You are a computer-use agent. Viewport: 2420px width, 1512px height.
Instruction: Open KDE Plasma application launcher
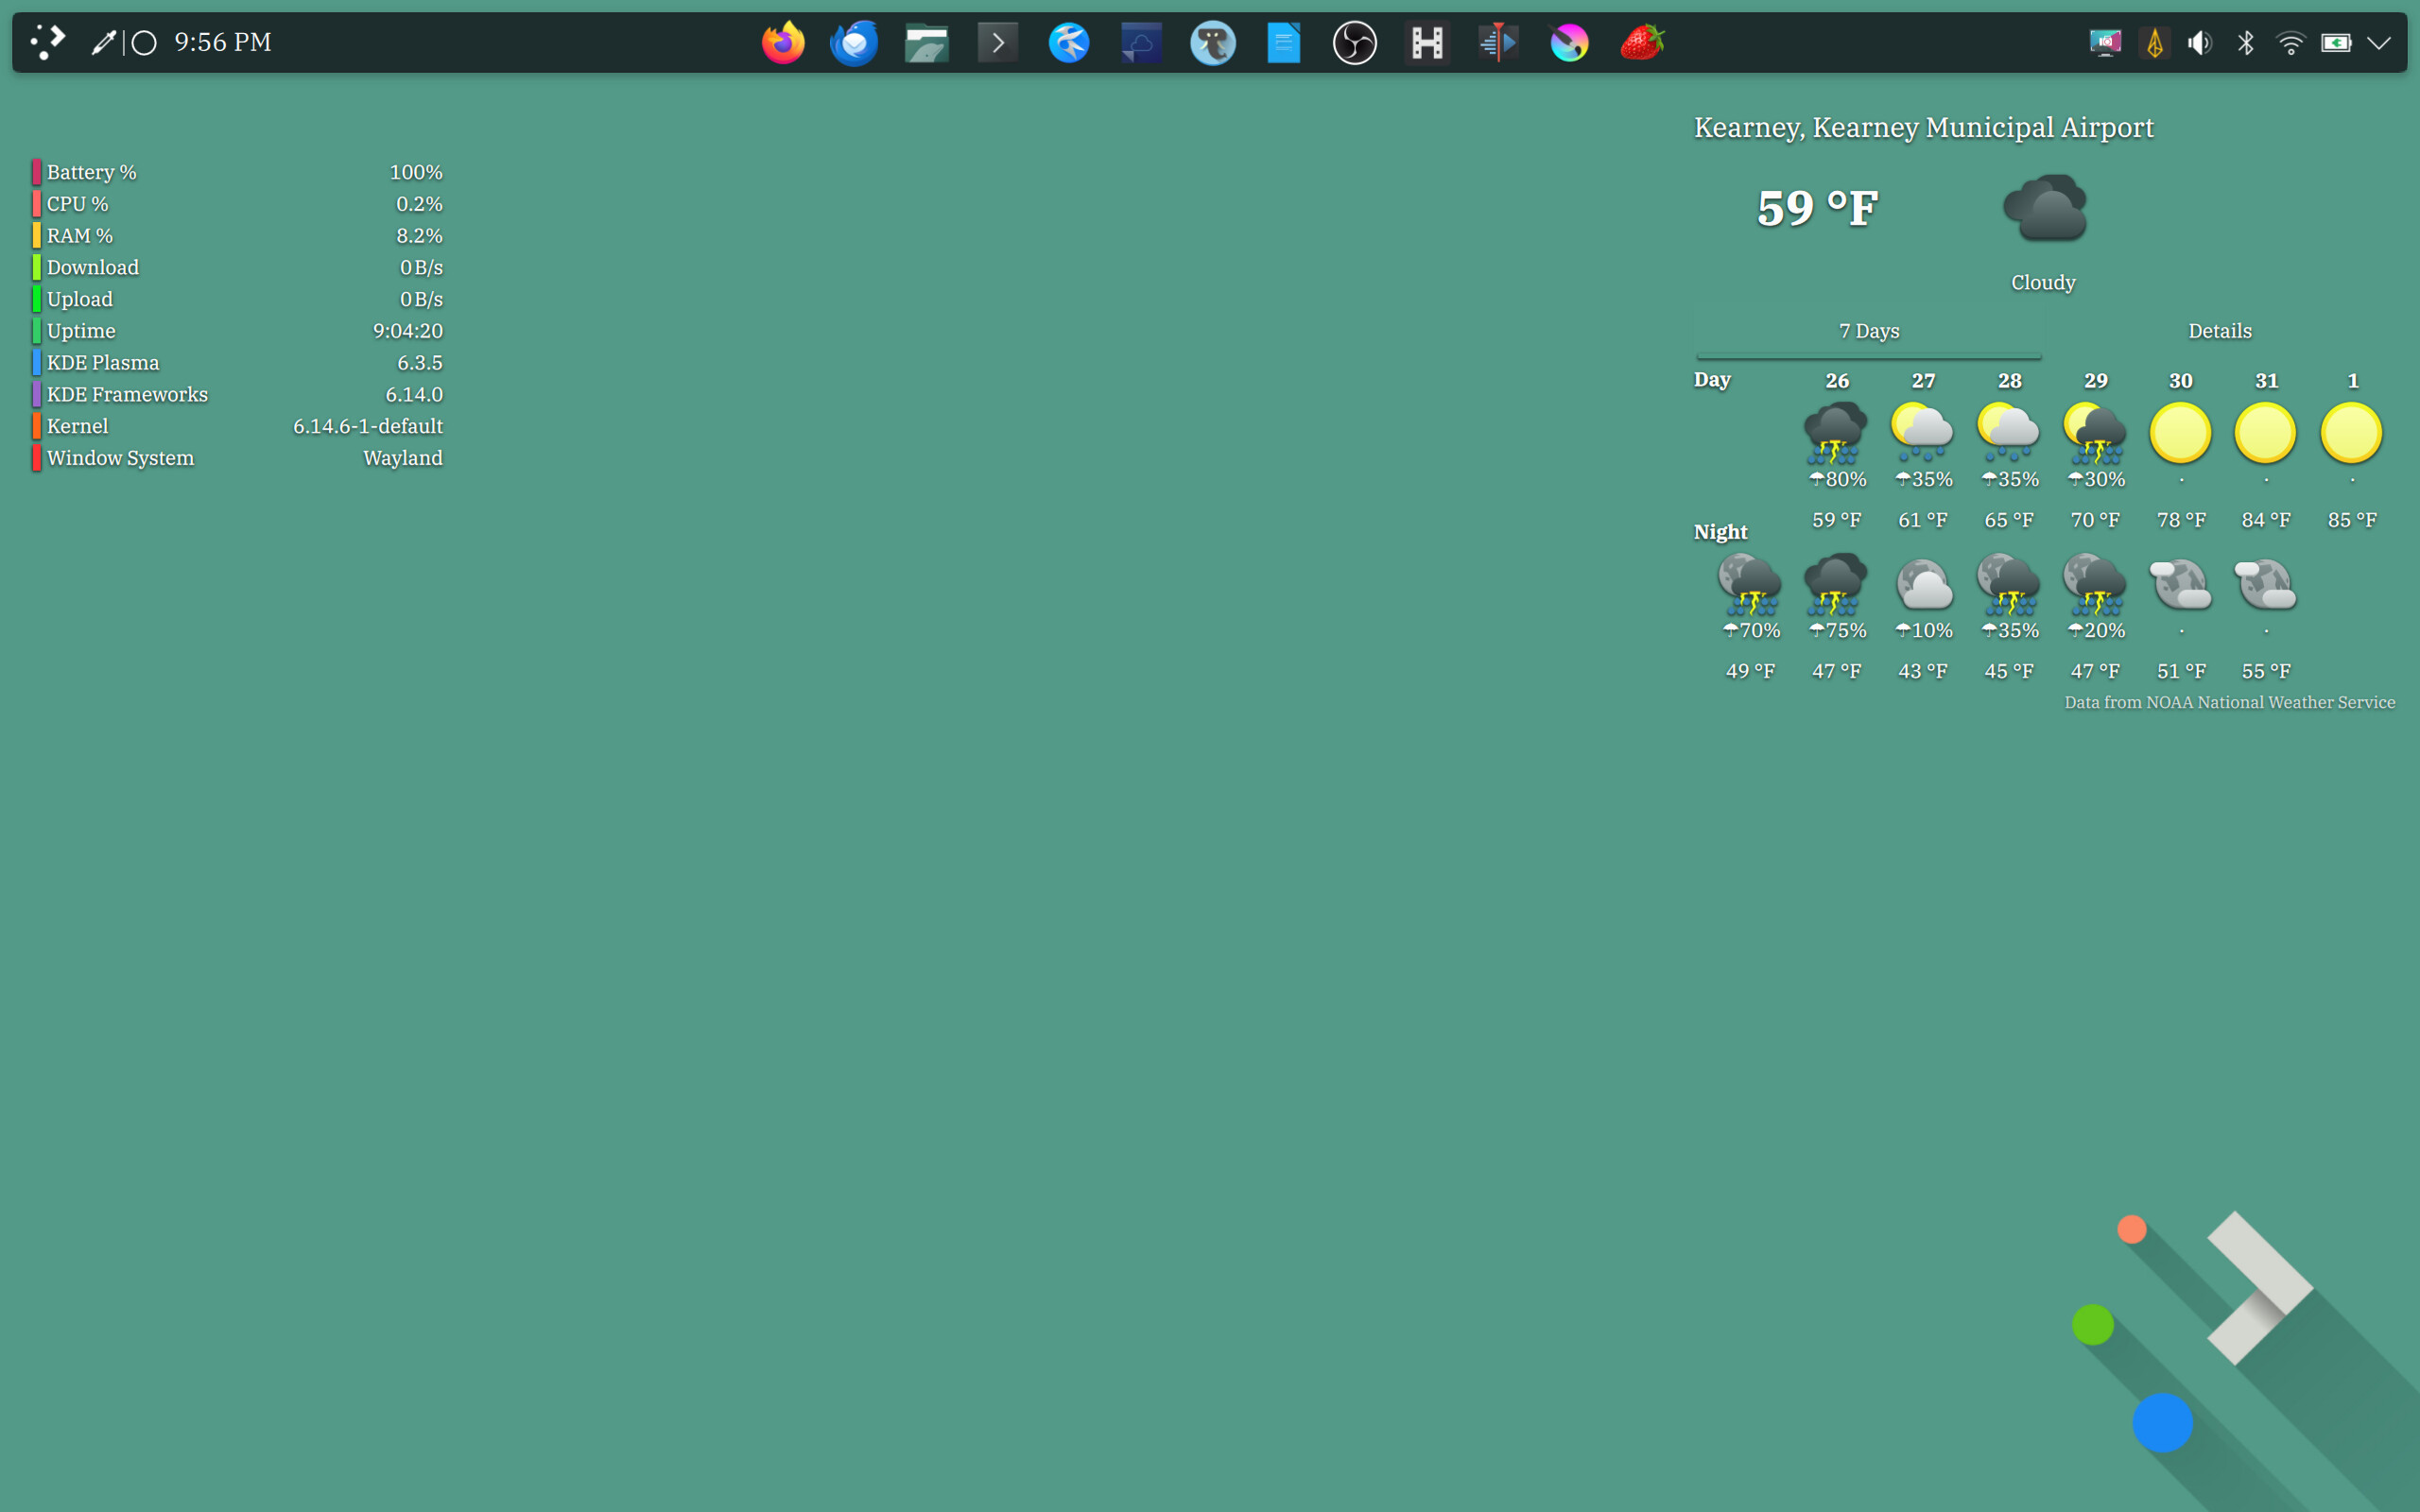[47, 42]
